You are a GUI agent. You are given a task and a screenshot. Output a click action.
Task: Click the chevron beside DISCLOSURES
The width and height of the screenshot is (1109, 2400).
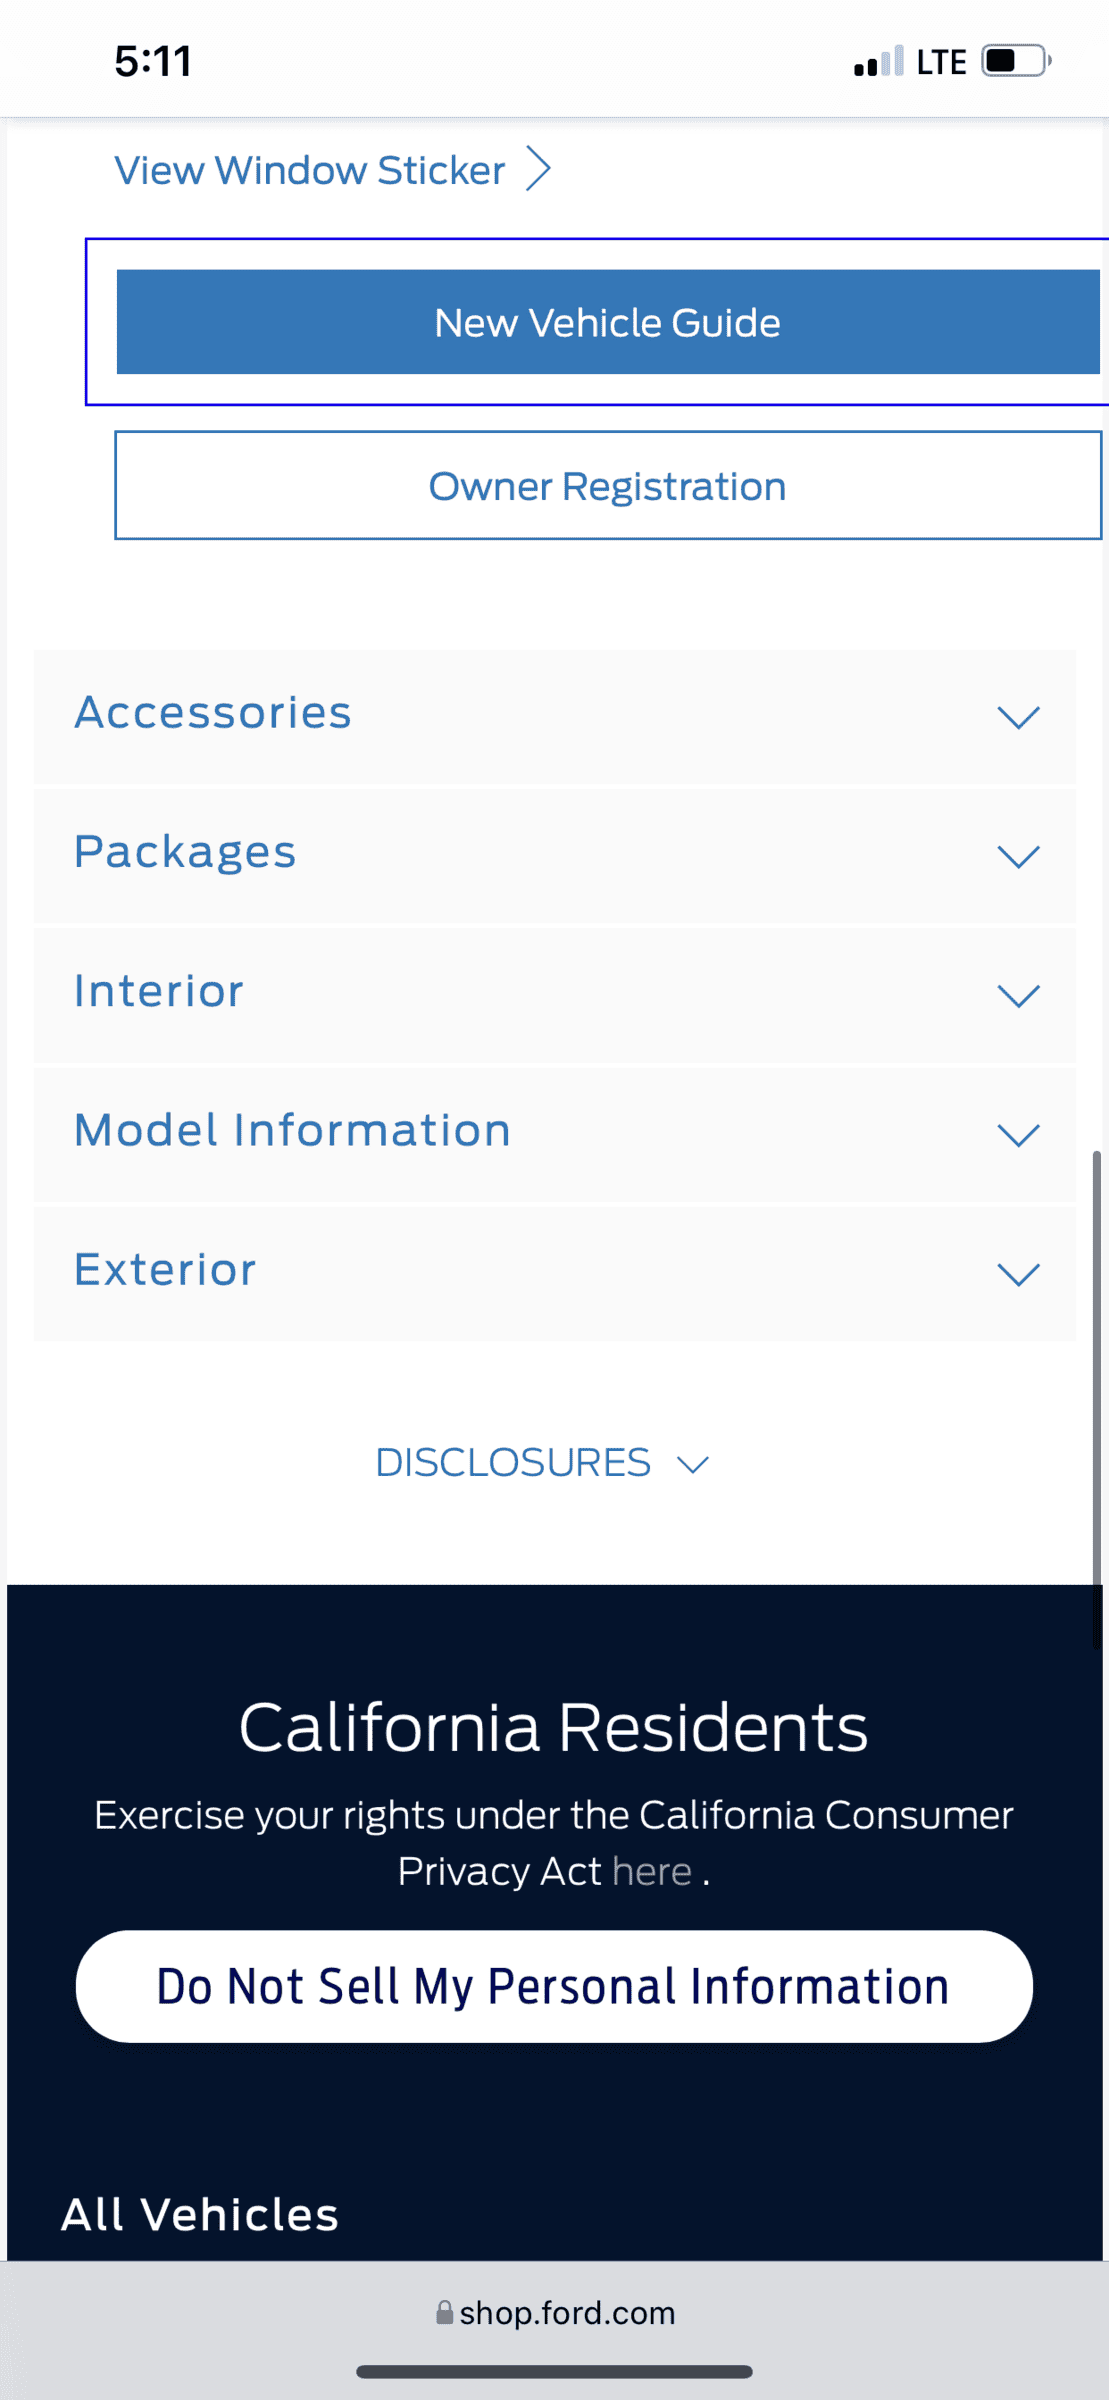pyautogui.click(x=693, y=1465)
